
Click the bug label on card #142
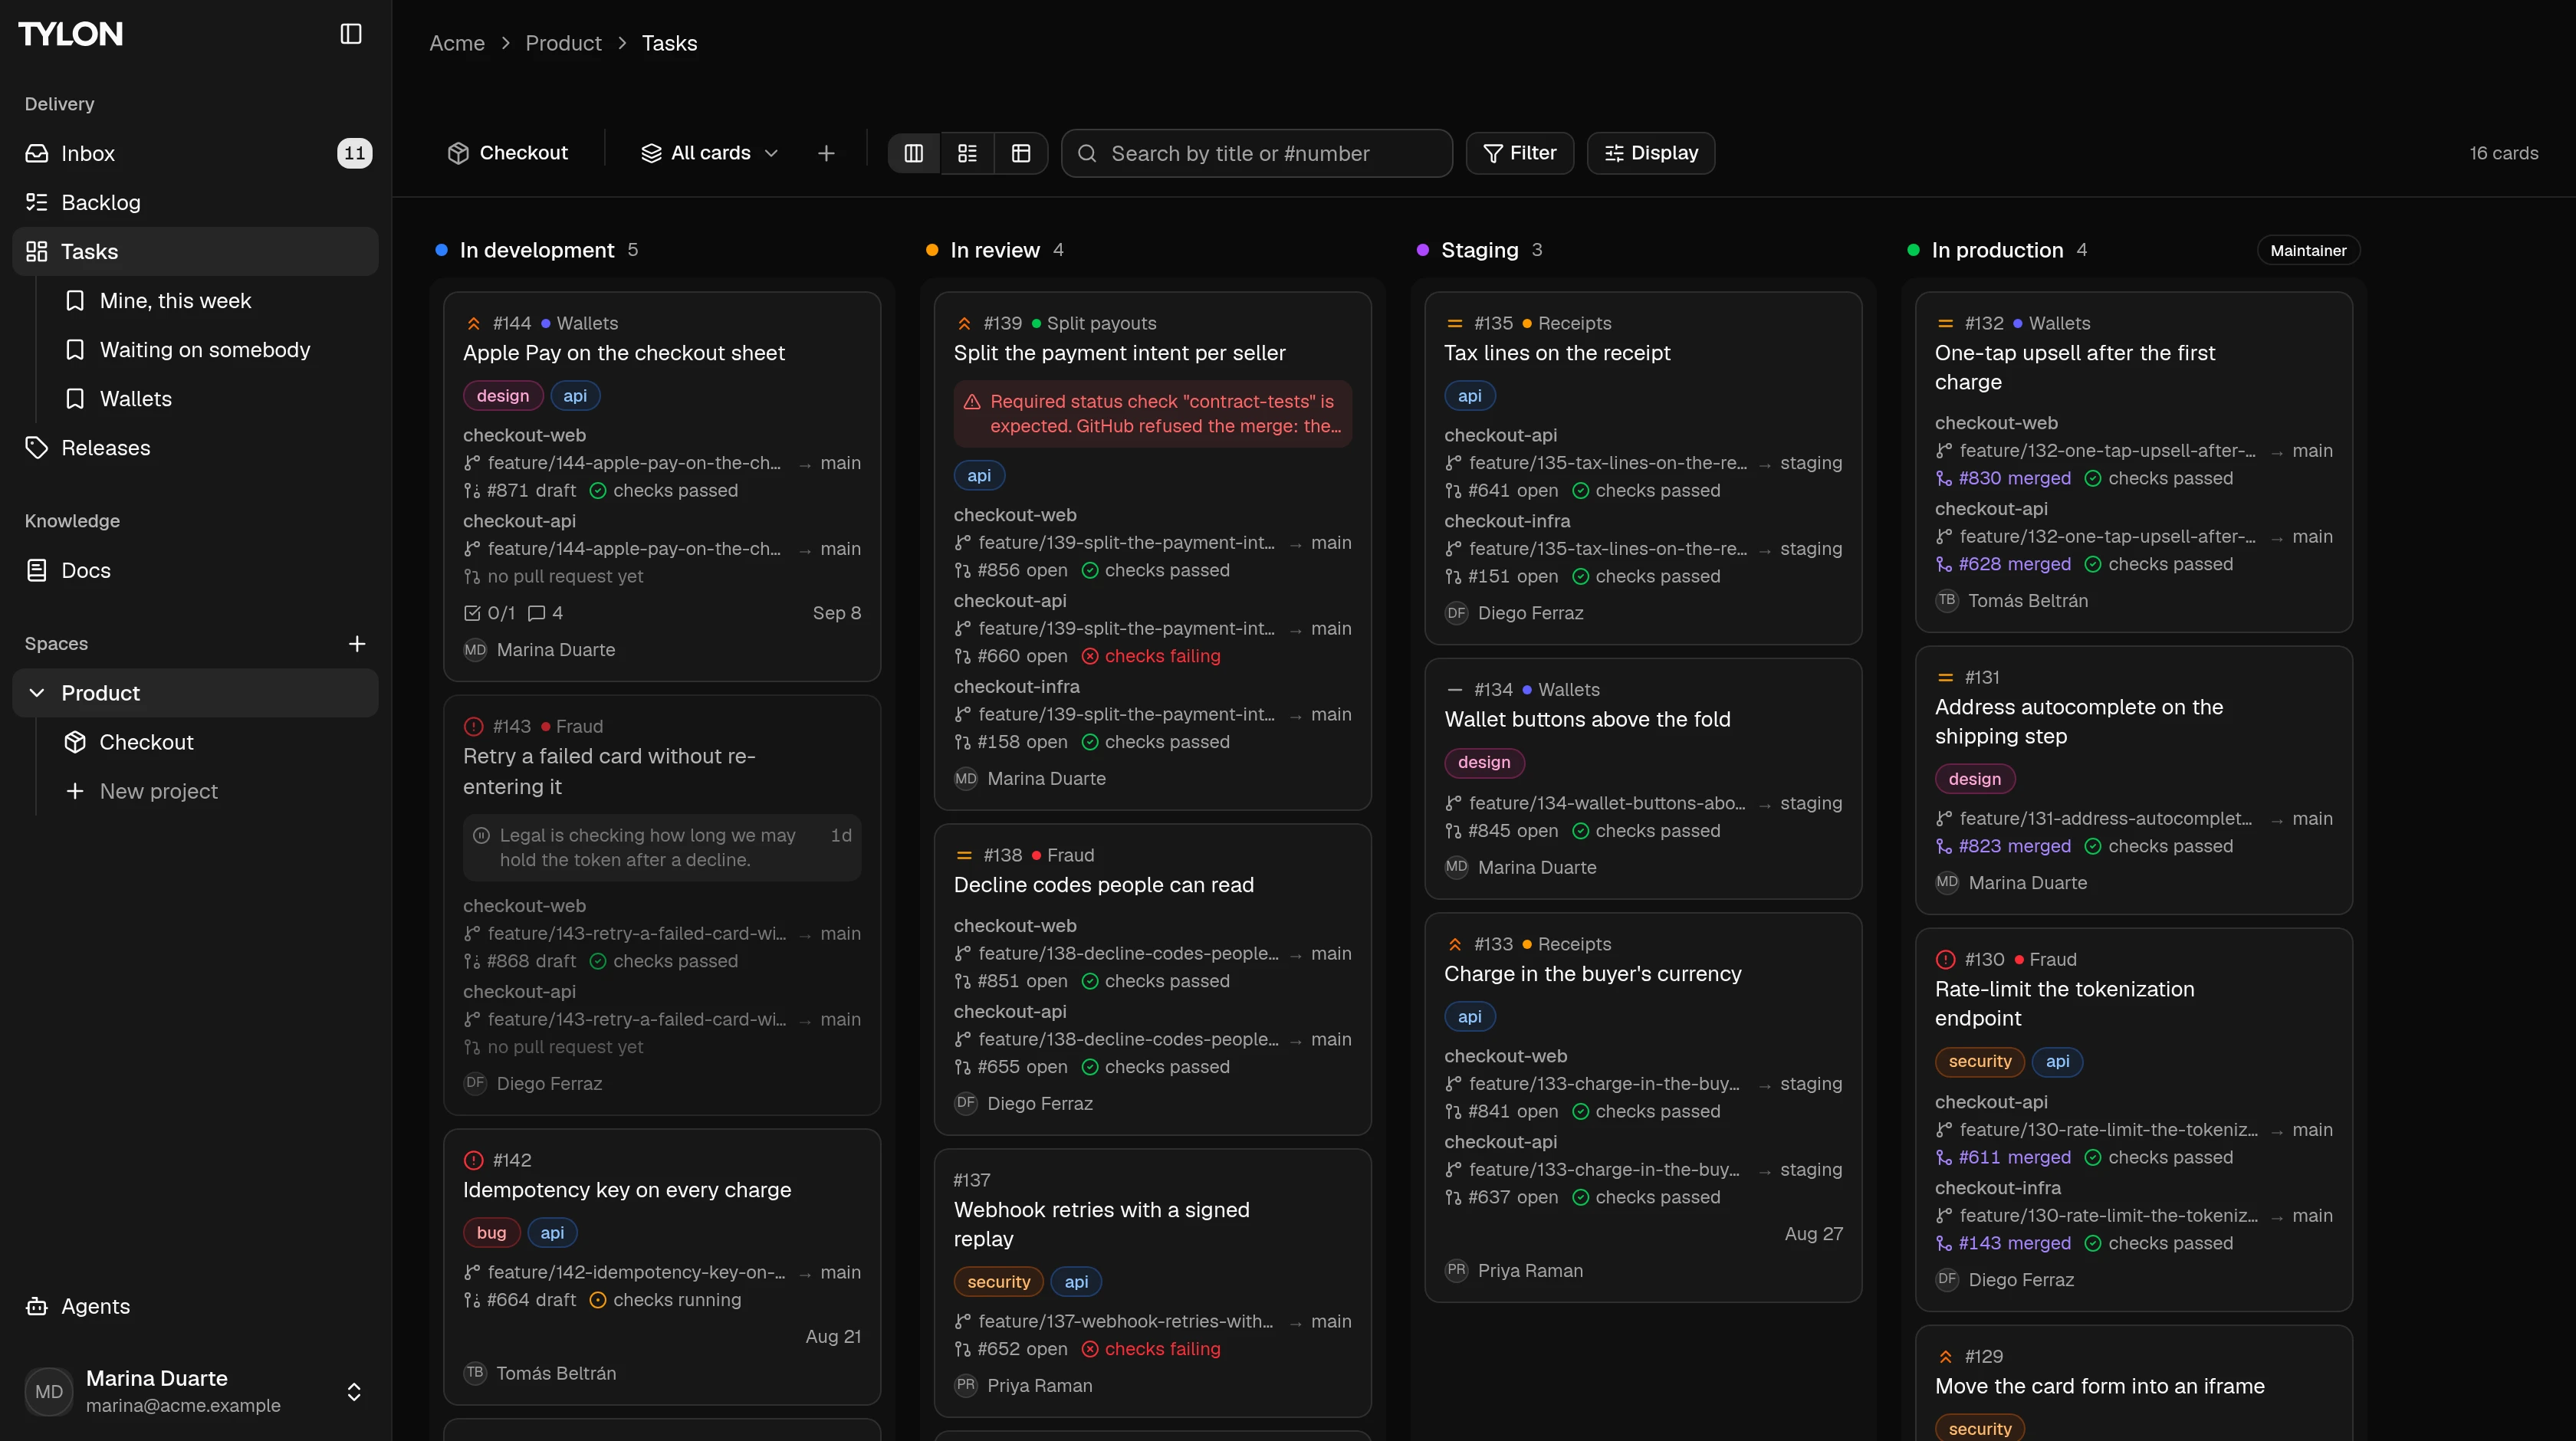click(x=491, y=1233)
